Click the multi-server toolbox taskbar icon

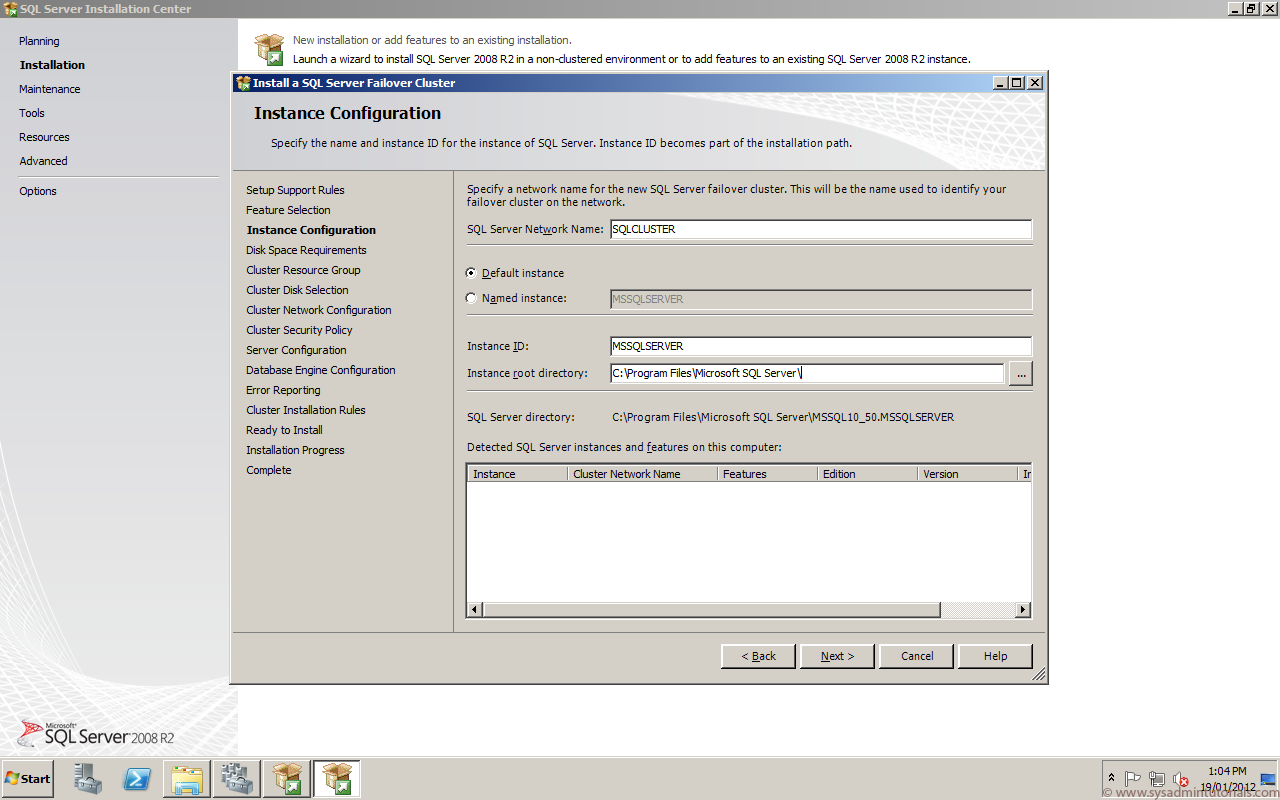tap(237, 779)
